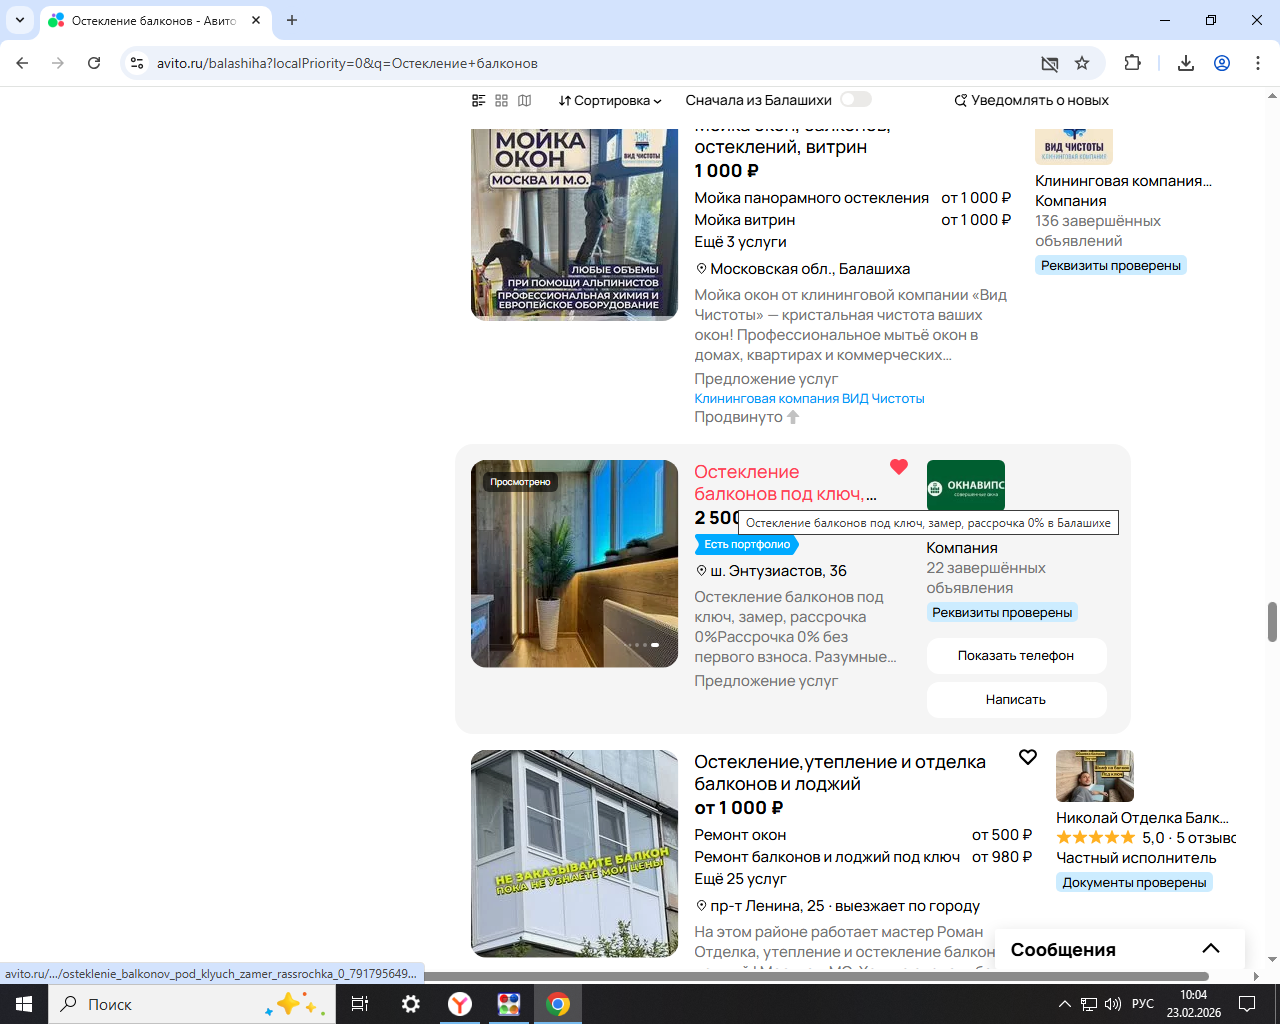Open Windows Task View

[360, 1004]
